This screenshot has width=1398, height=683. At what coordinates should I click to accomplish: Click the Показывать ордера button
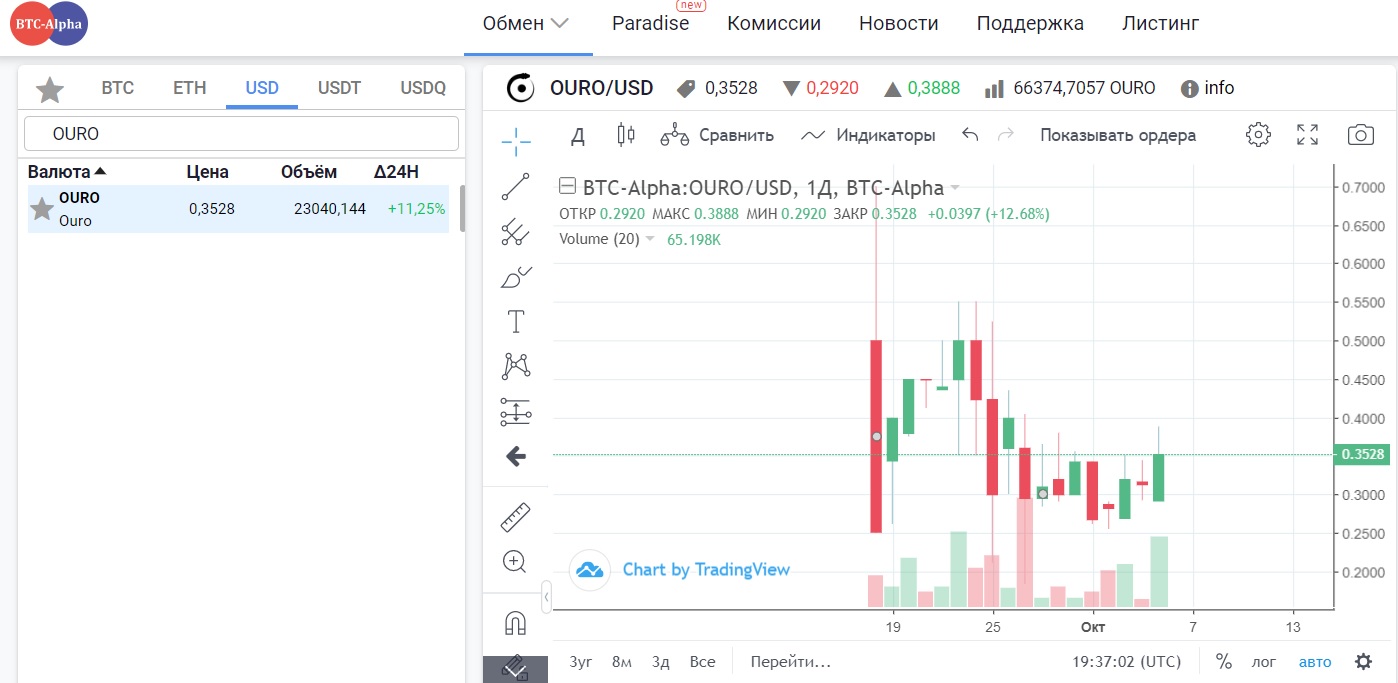1117,135
